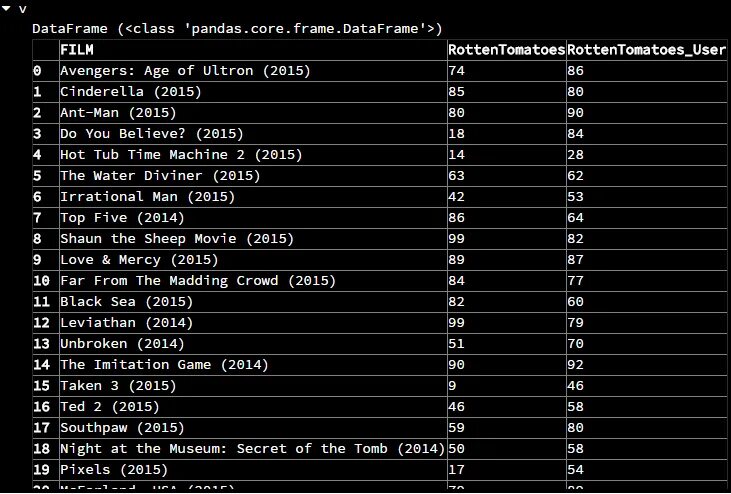Screen dimensions: 731x494
Task: Select Far From The Madding Crowd cell
Action: (x=253, y=281)
